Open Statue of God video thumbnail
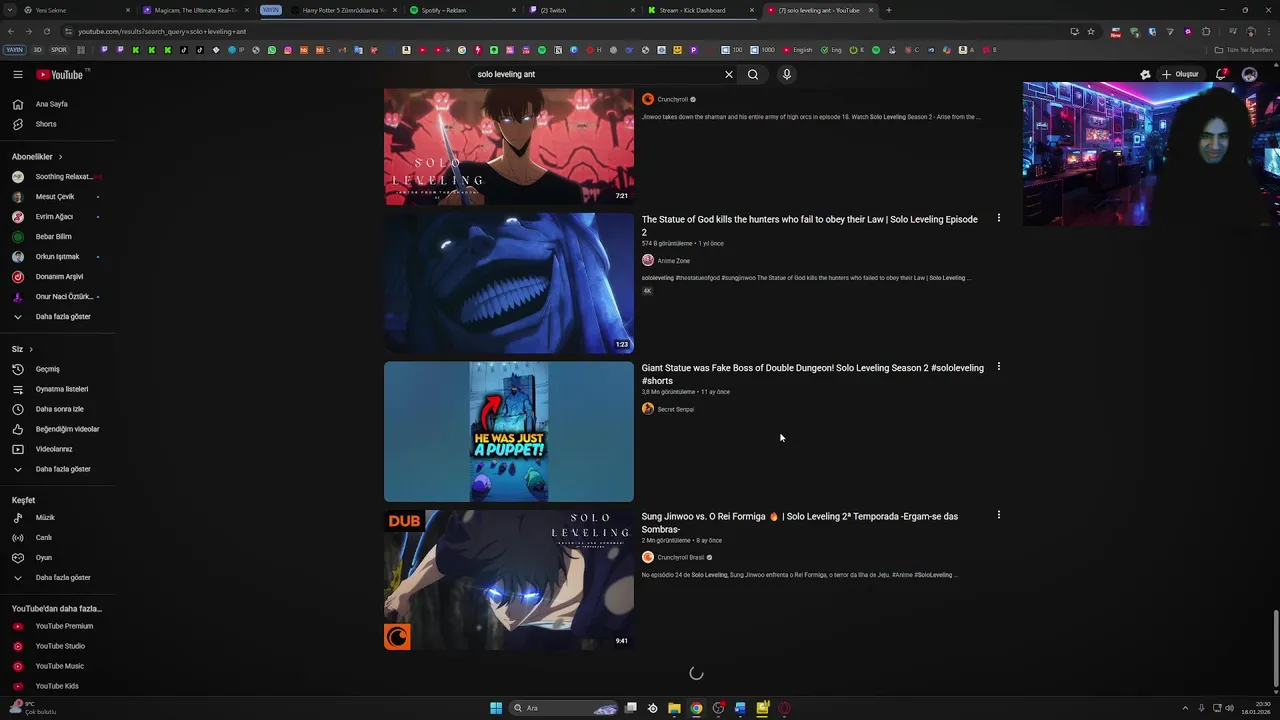1280x720 pixels. tap(509, 283)
